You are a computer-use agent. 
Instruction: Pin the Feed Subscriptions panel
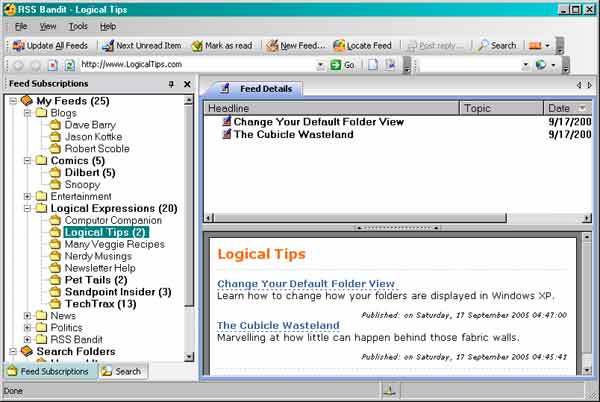171,84
